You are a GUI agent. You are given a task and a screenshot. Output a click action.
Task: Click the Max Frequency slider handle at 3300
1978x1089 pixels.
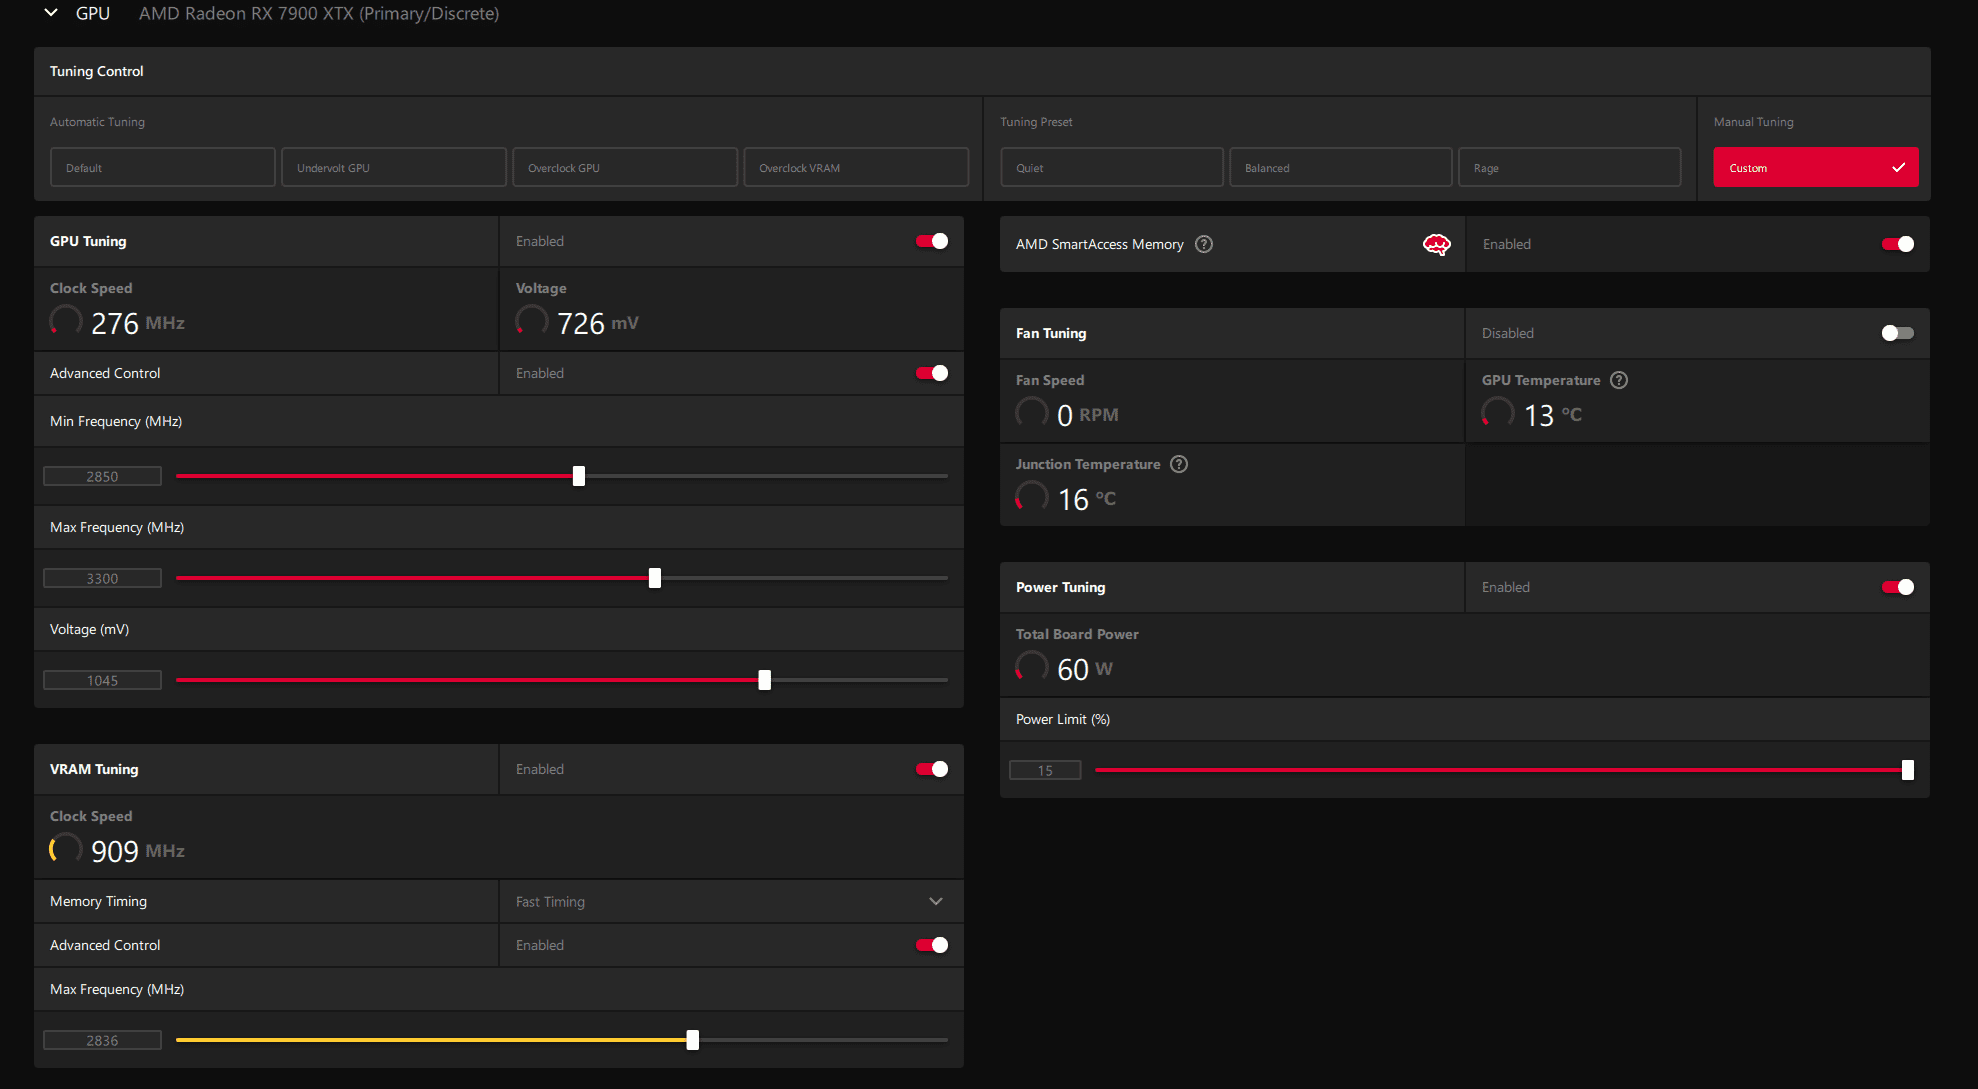click(x=655, y=578)
